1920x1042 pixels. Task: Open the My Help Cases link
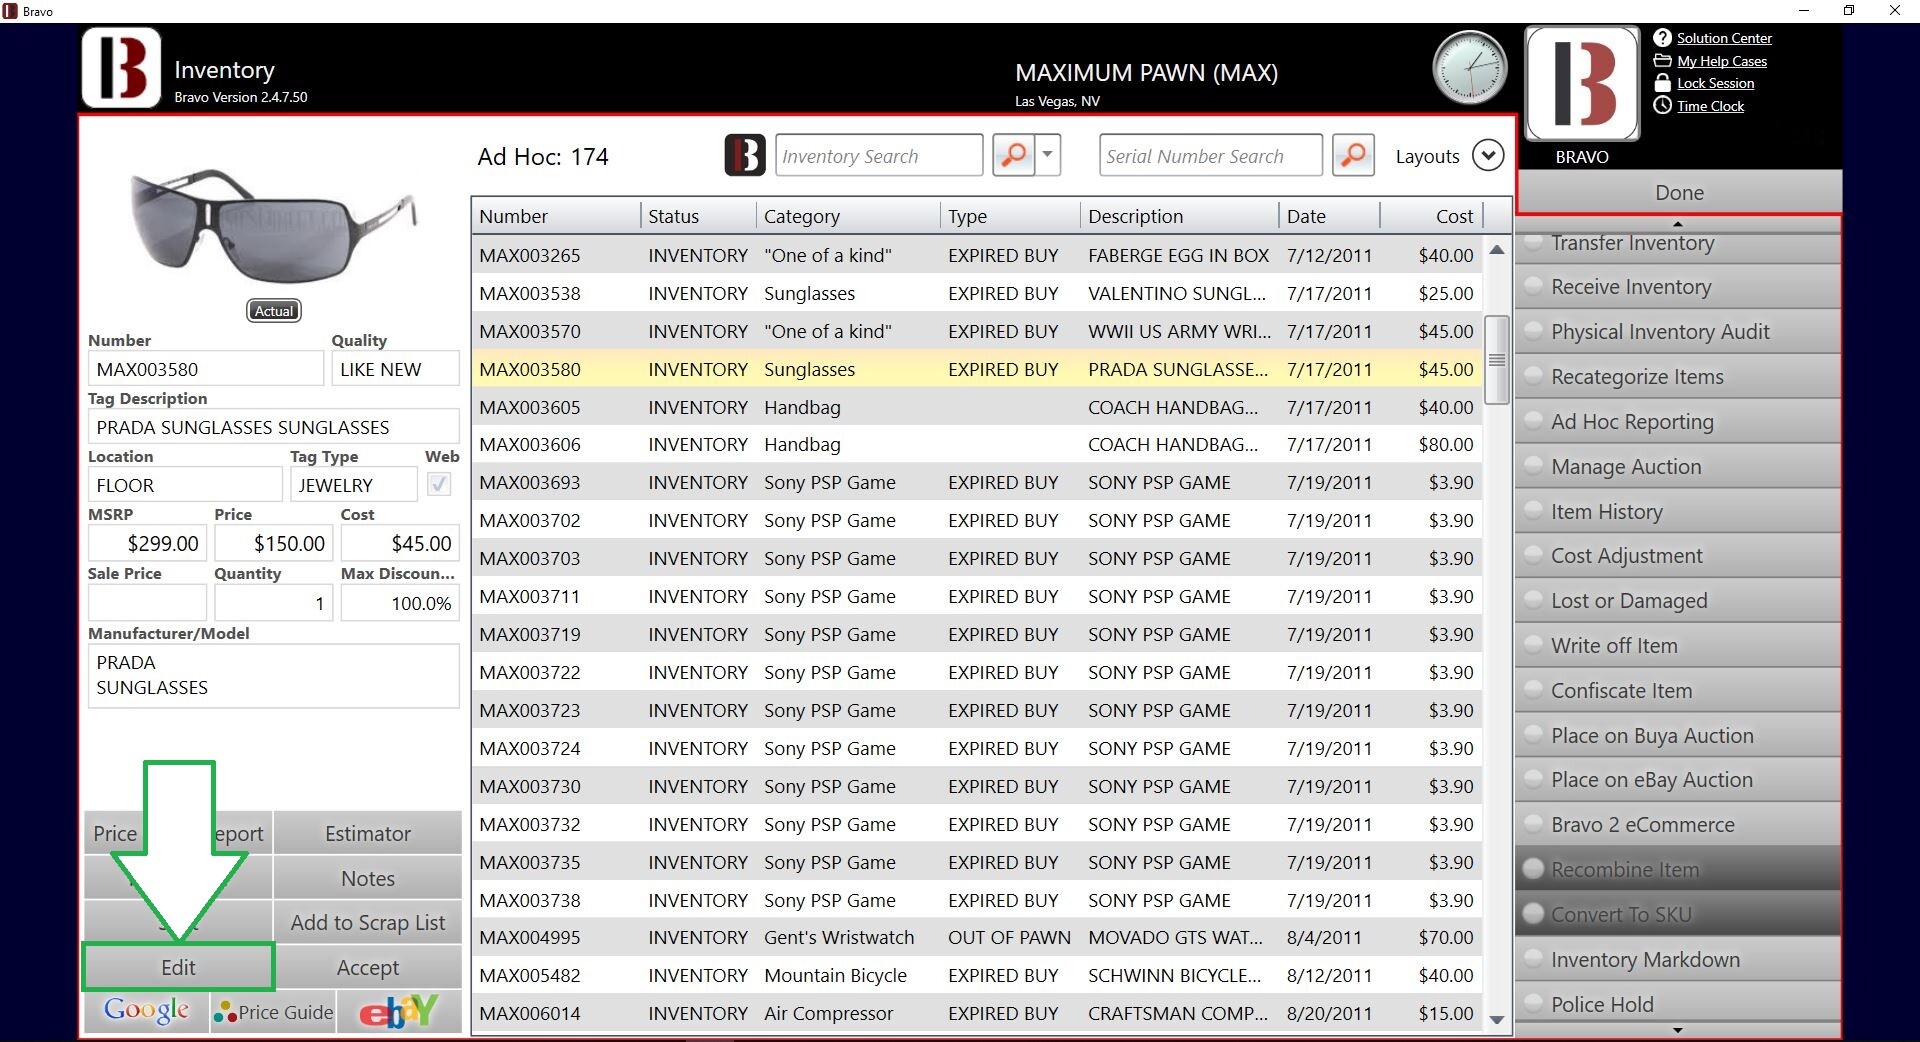[x=1722, y=61]
